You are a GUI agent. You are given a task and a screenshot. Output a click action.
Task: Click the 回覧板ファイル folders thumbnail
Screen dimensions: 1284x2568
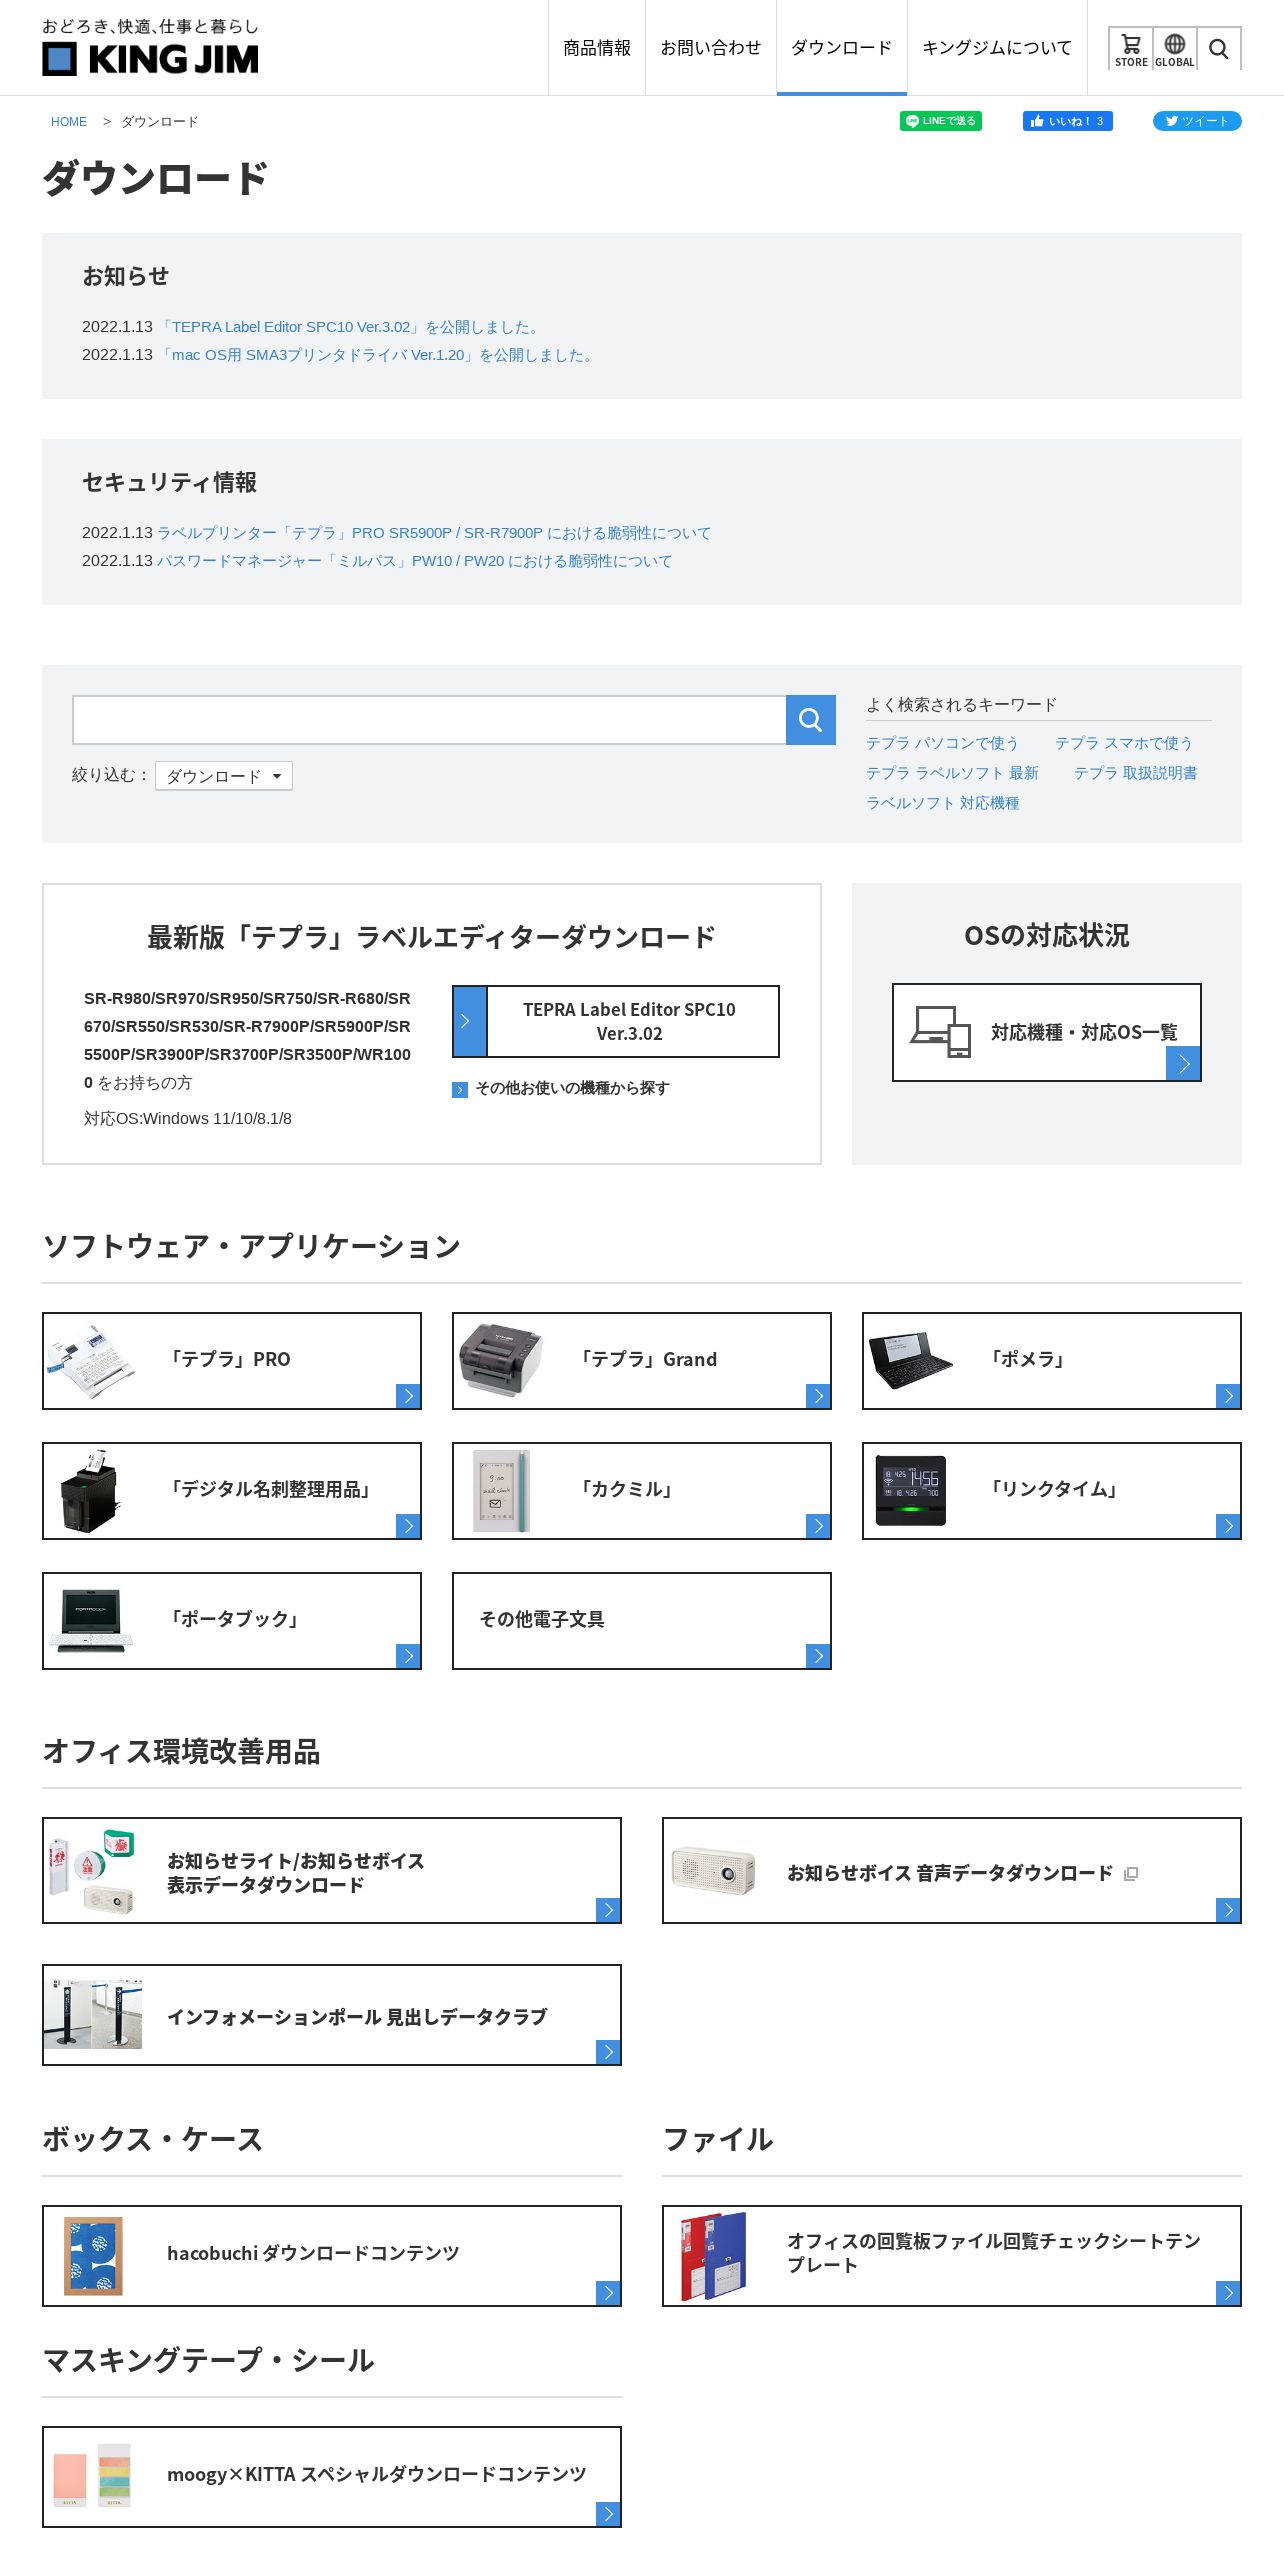click(714, 2256)
